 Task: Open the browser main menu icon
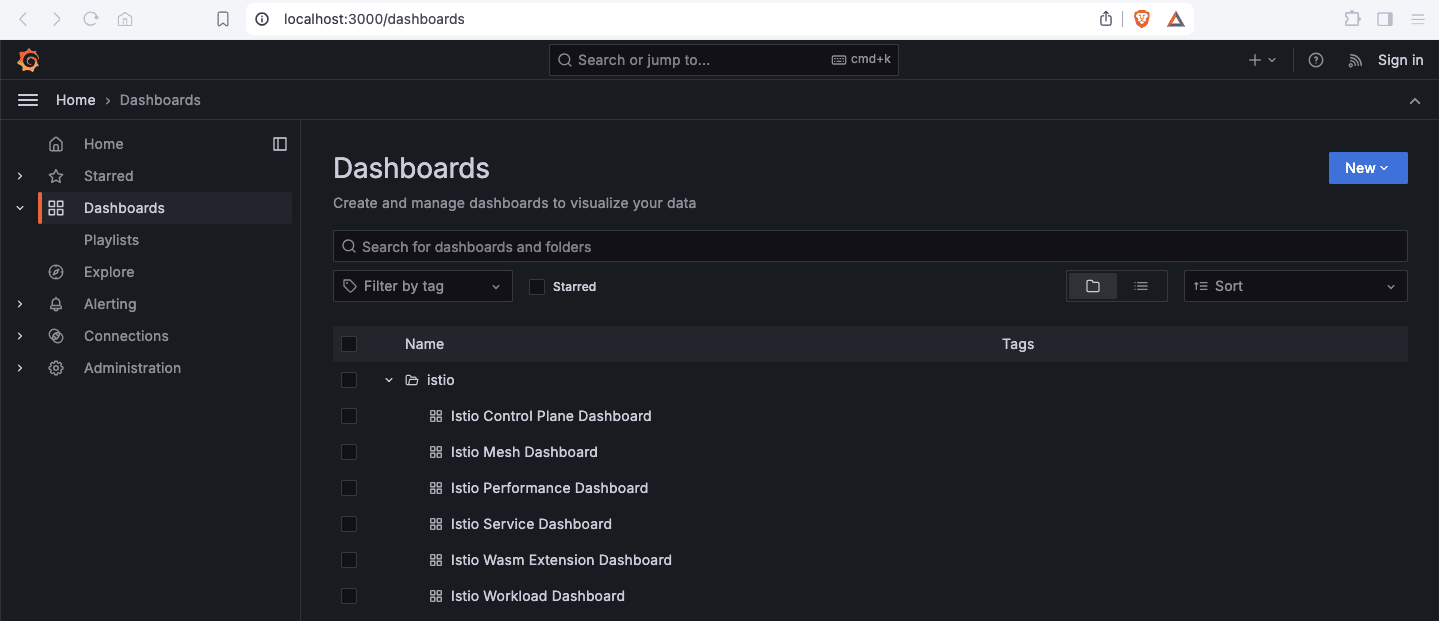click(x=1417, y=19)
